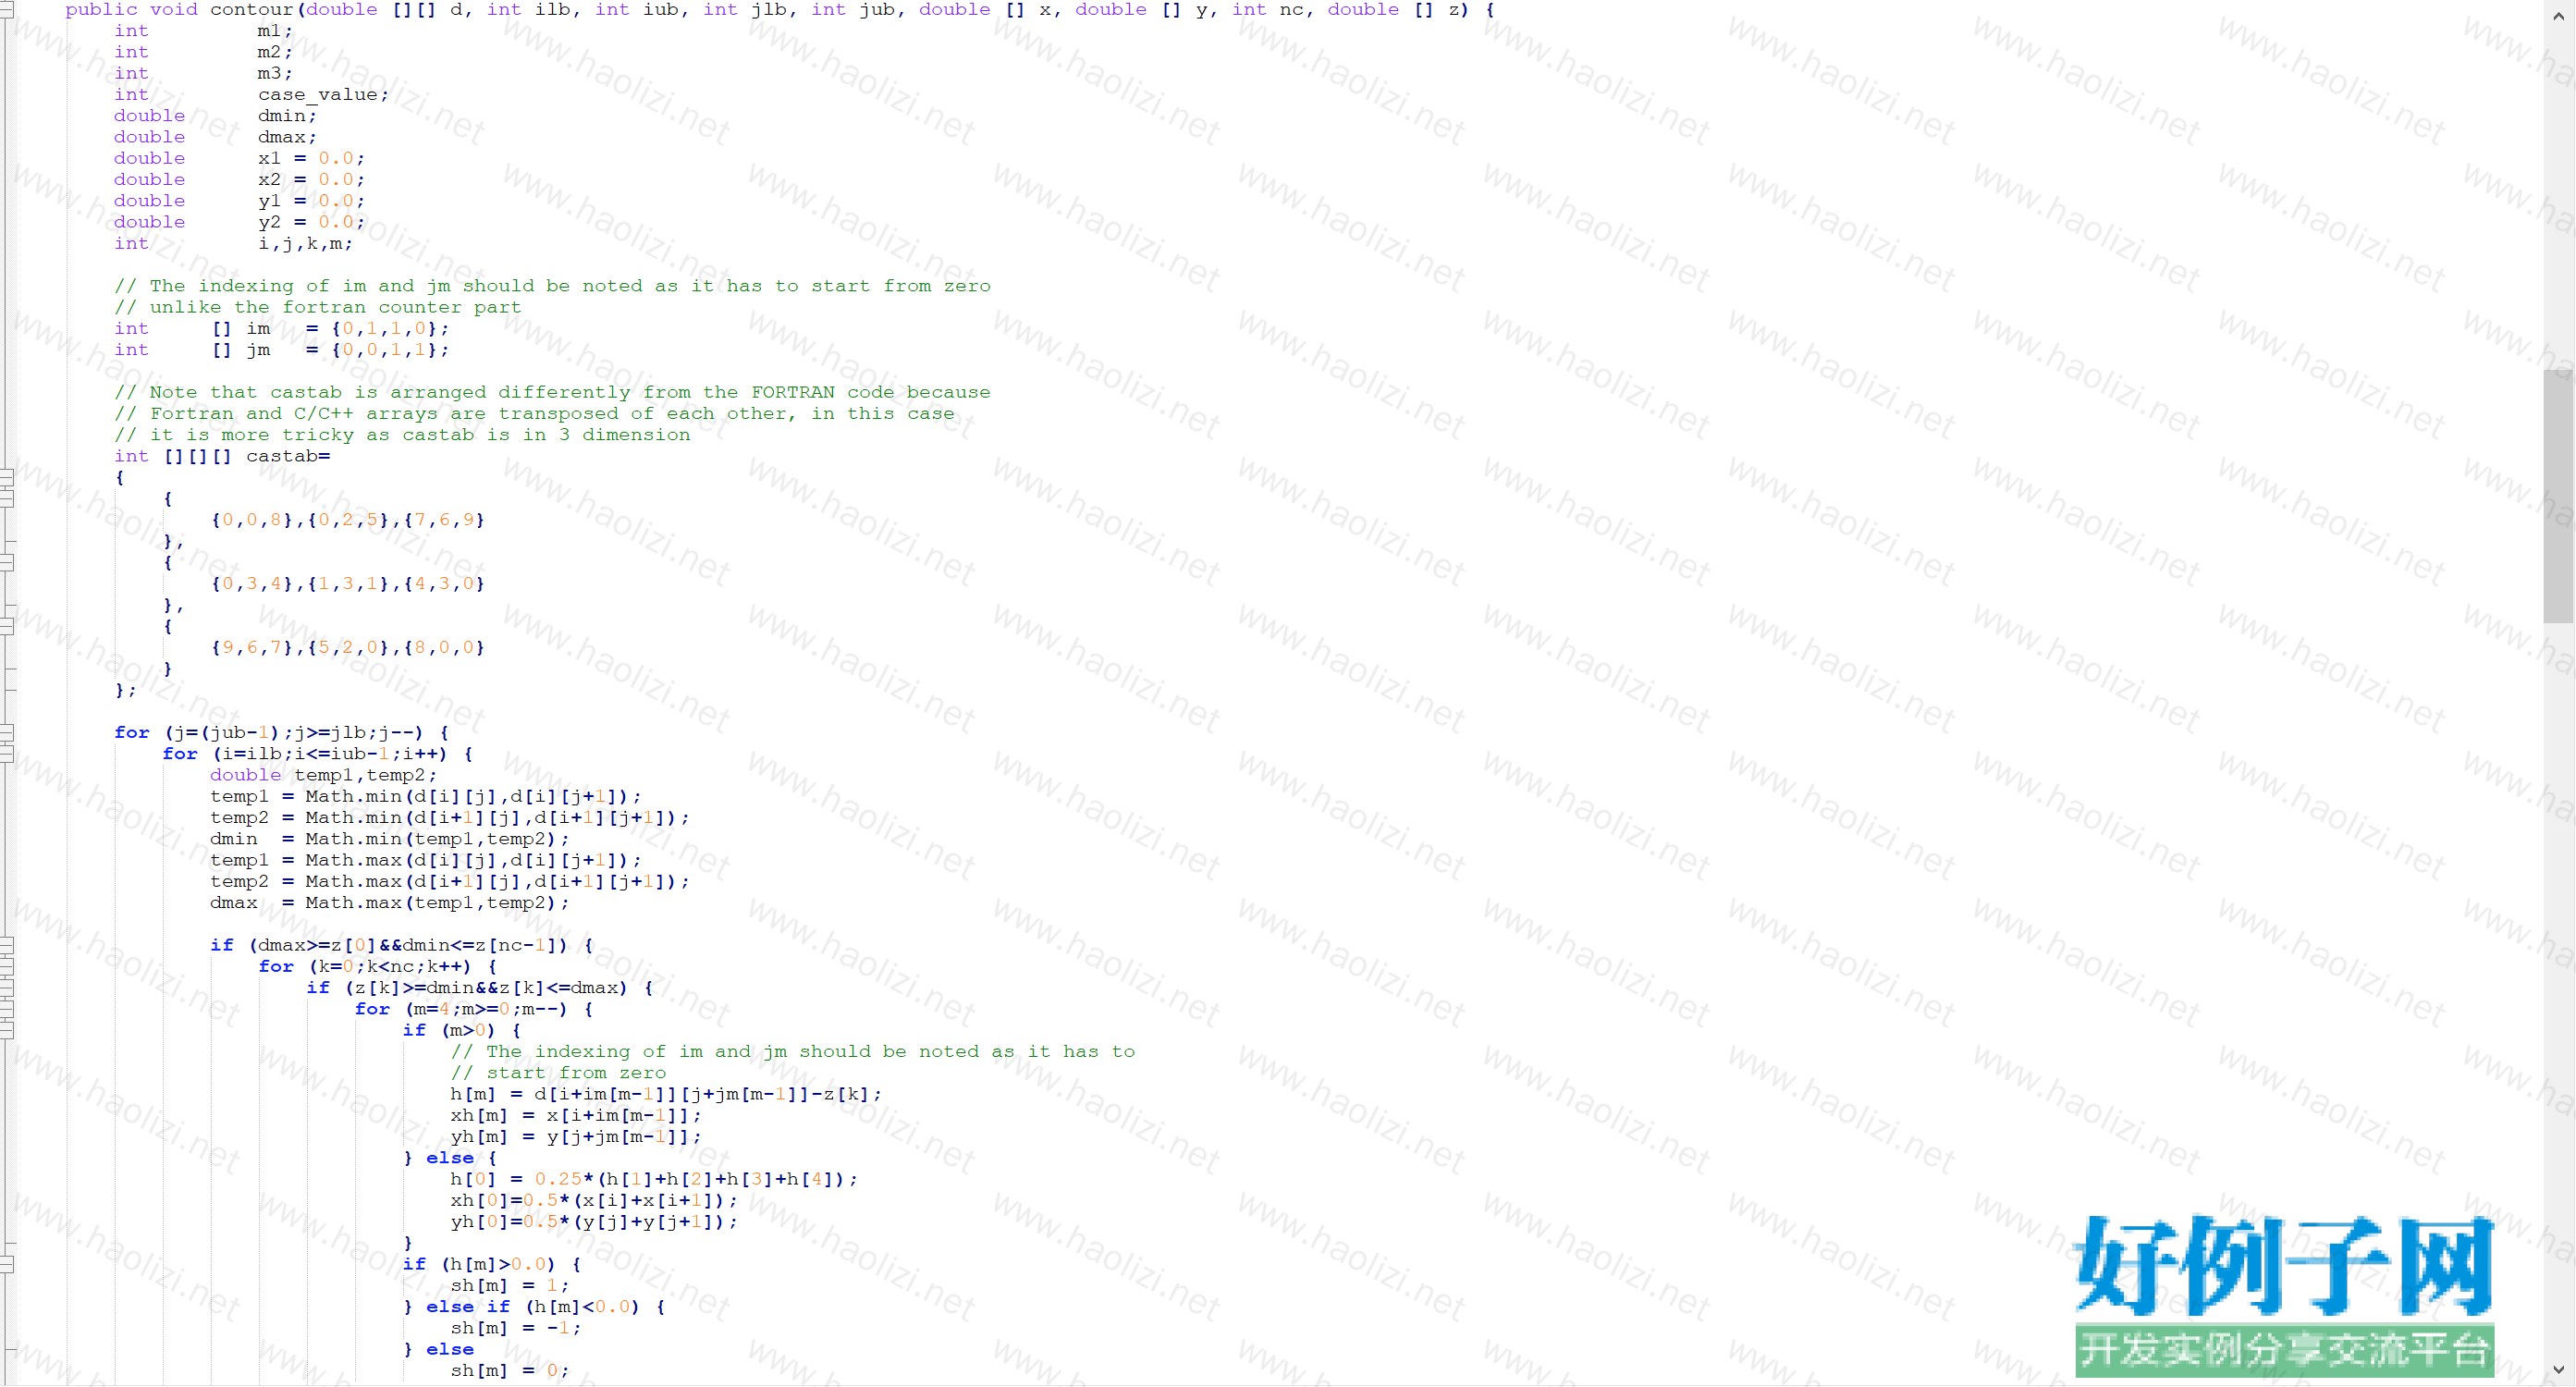The height and width of the screenshot is (1387, 2576).
Task: Click the vertical scrollbar thumb
Action: tap(2558, 495)
